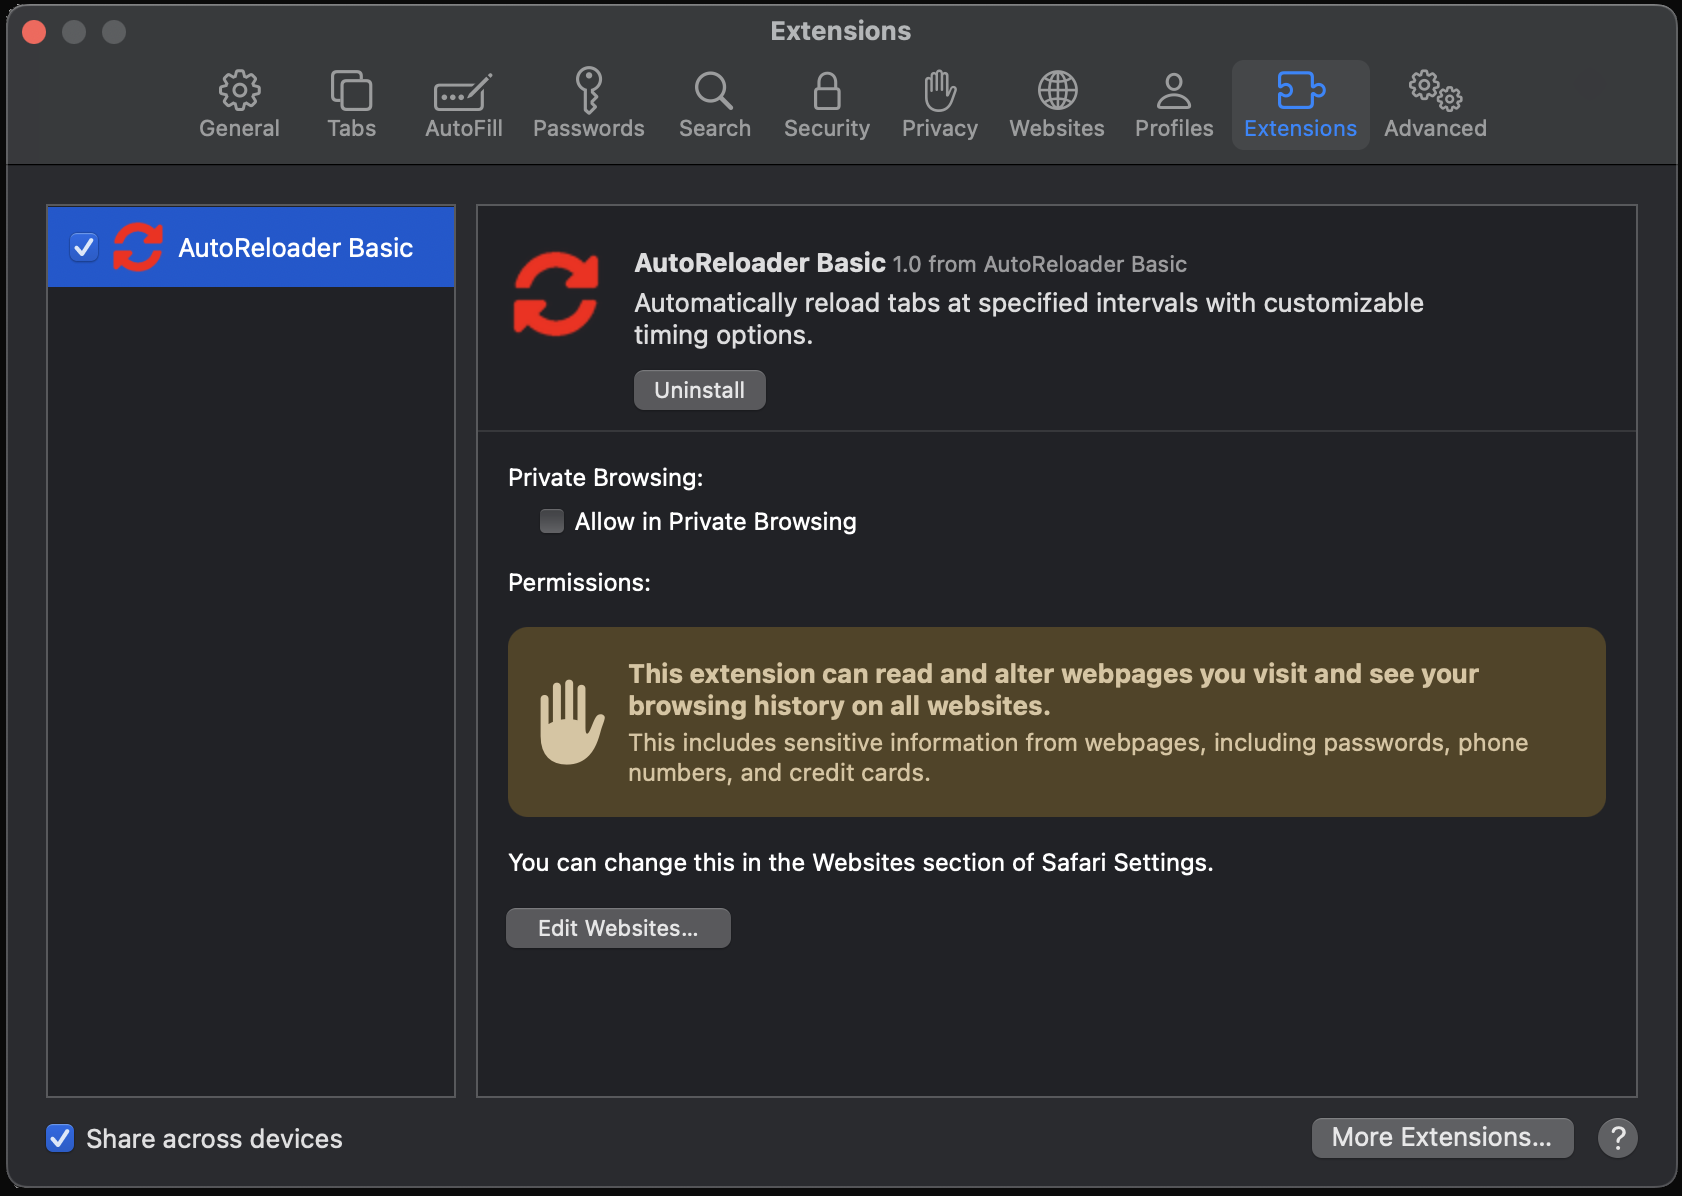This screenshot has height=1196, width=1682.
Task: Select the Extensions toolbar tab
Action: point(1300,105)
